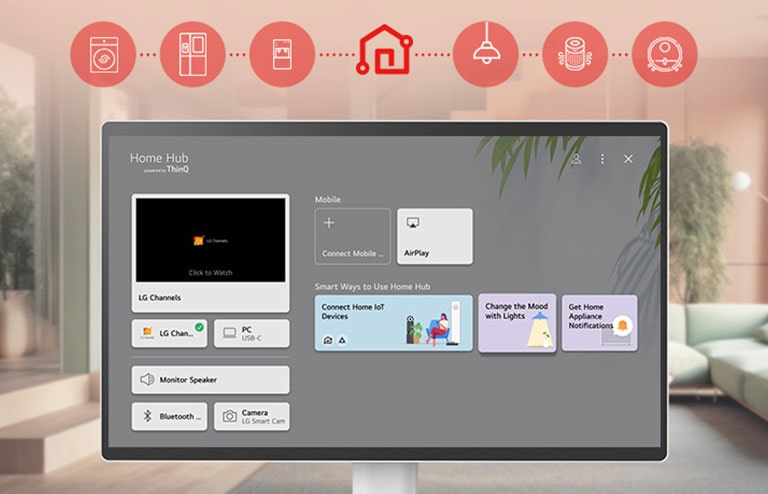Click the 'Click to Watch' text

pos(211,273)
